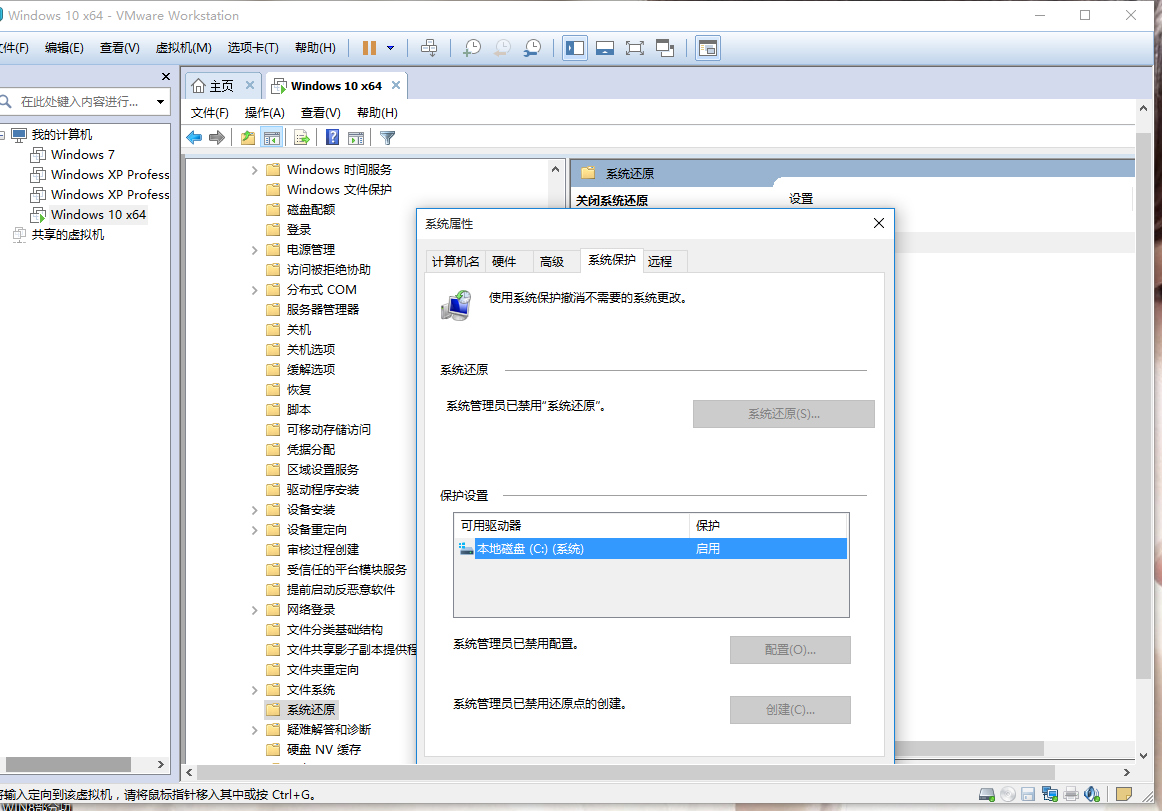Send Ctrl+Alt+Del to the virtual machine
The image size is (1162, 811).
[x=428, y=48]
